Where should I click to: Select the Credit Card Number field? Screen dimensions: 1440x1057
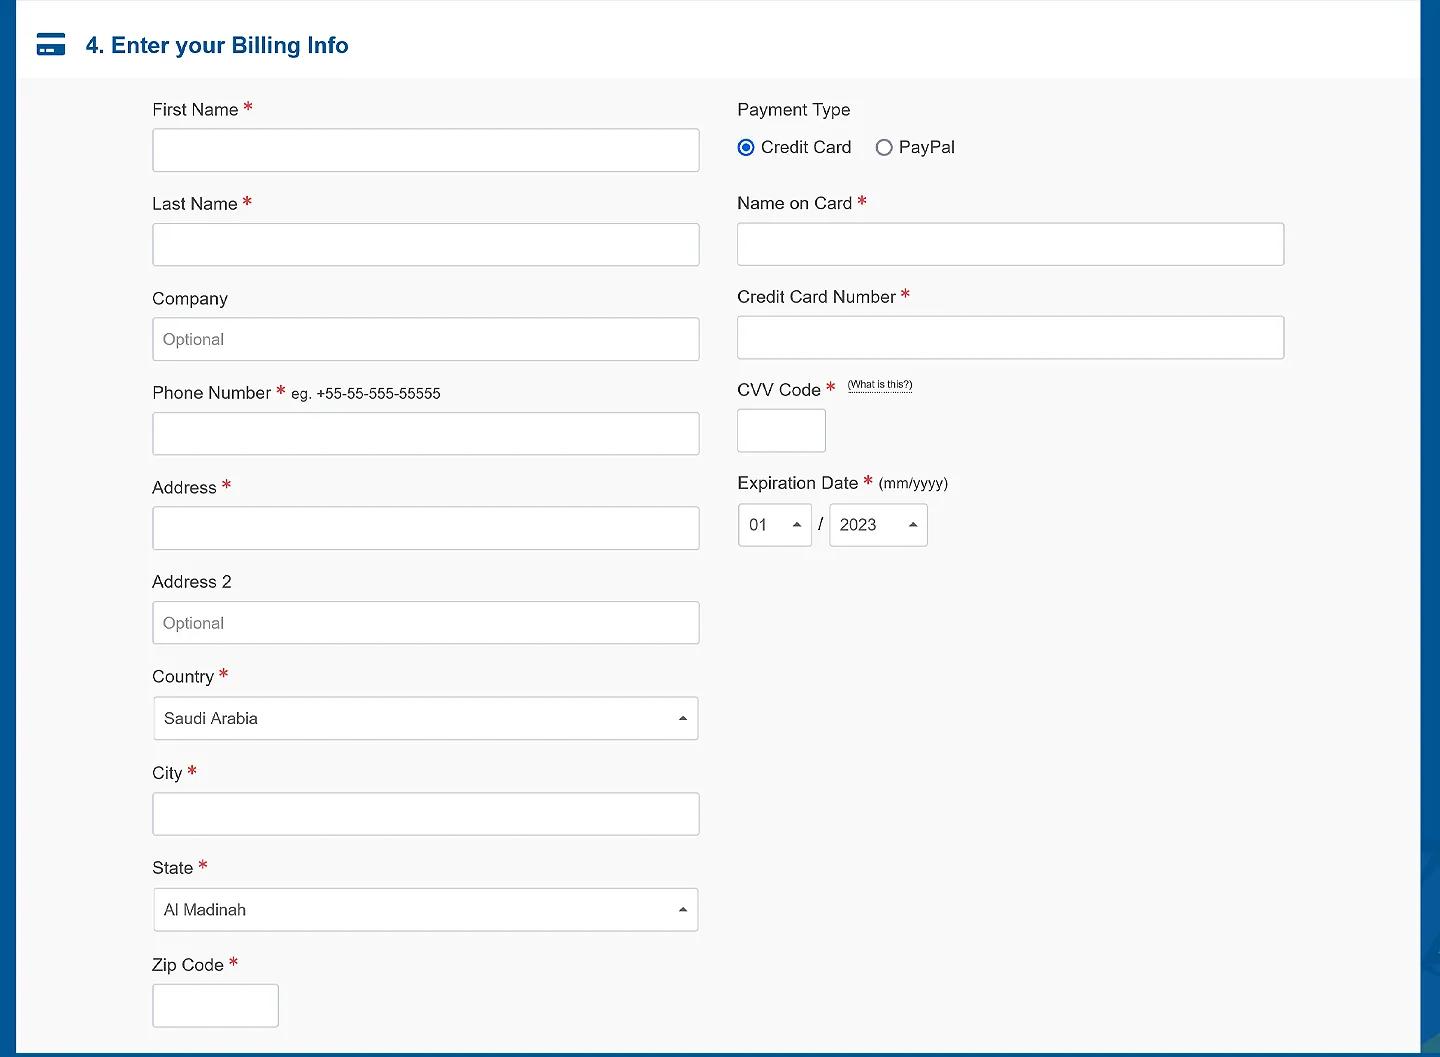1010,338
